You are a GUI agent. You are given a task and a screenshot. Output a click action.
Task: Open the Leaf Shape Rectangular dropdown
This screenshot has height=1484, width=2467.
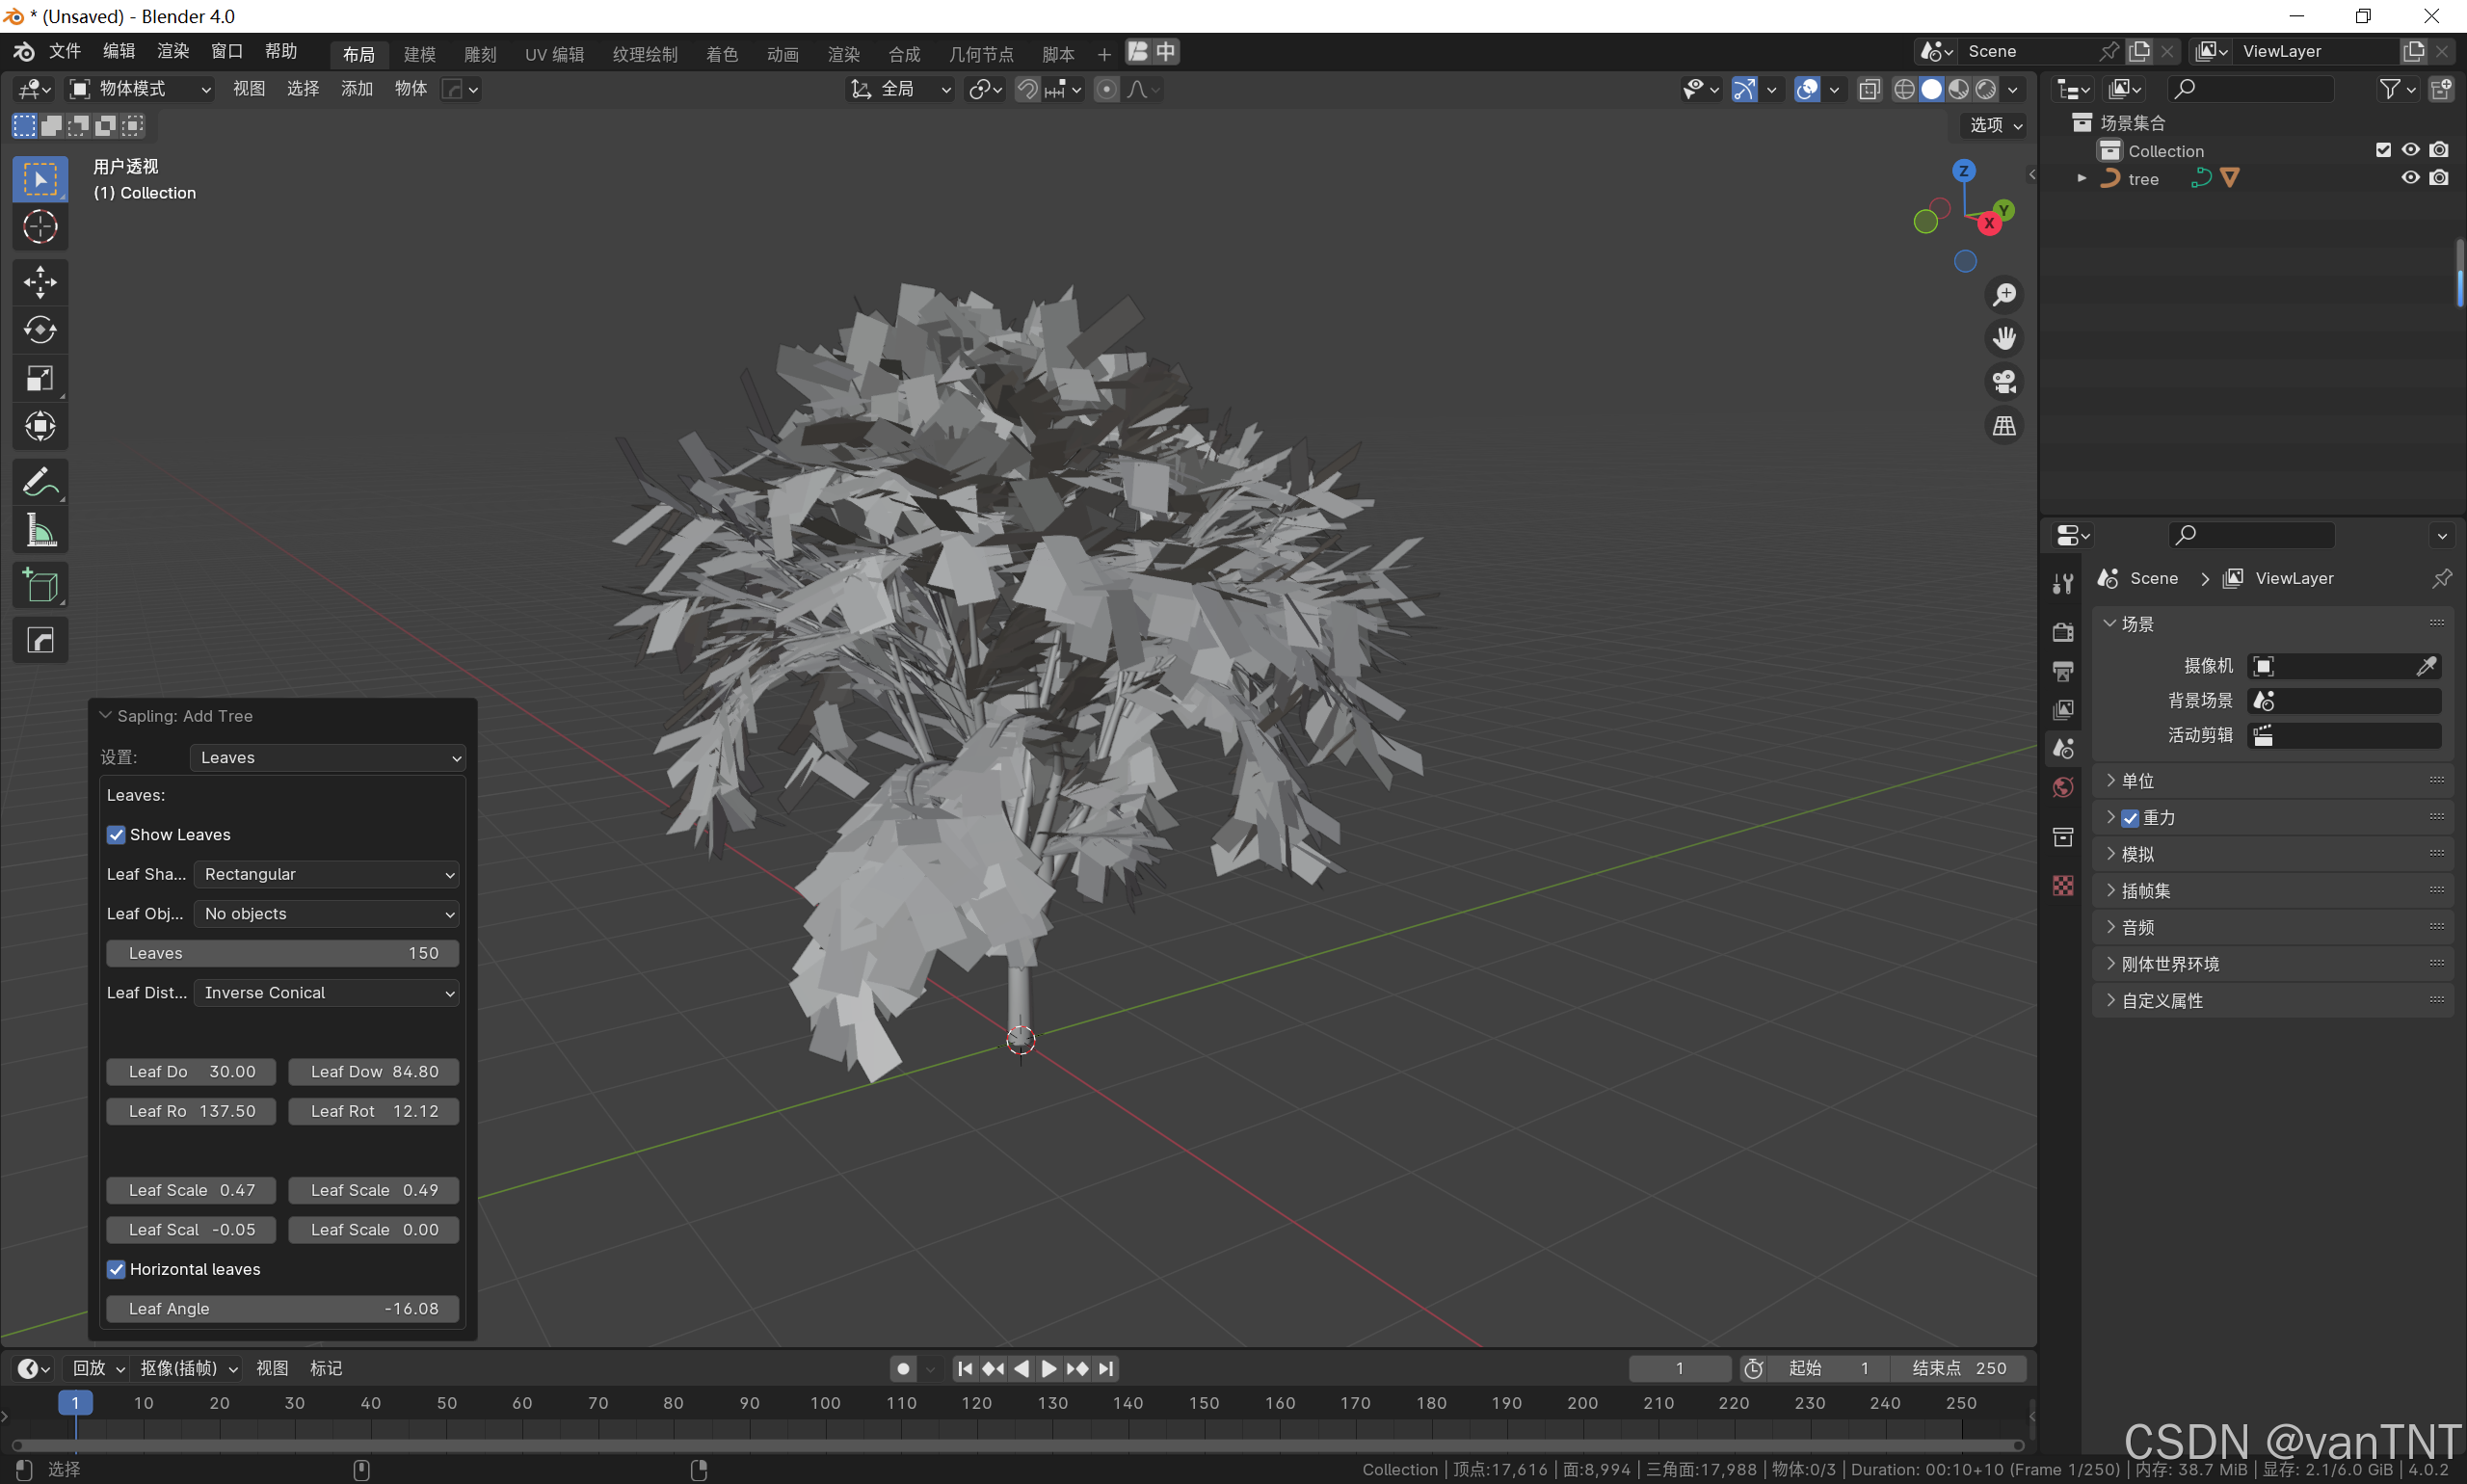tap(326, 875)
